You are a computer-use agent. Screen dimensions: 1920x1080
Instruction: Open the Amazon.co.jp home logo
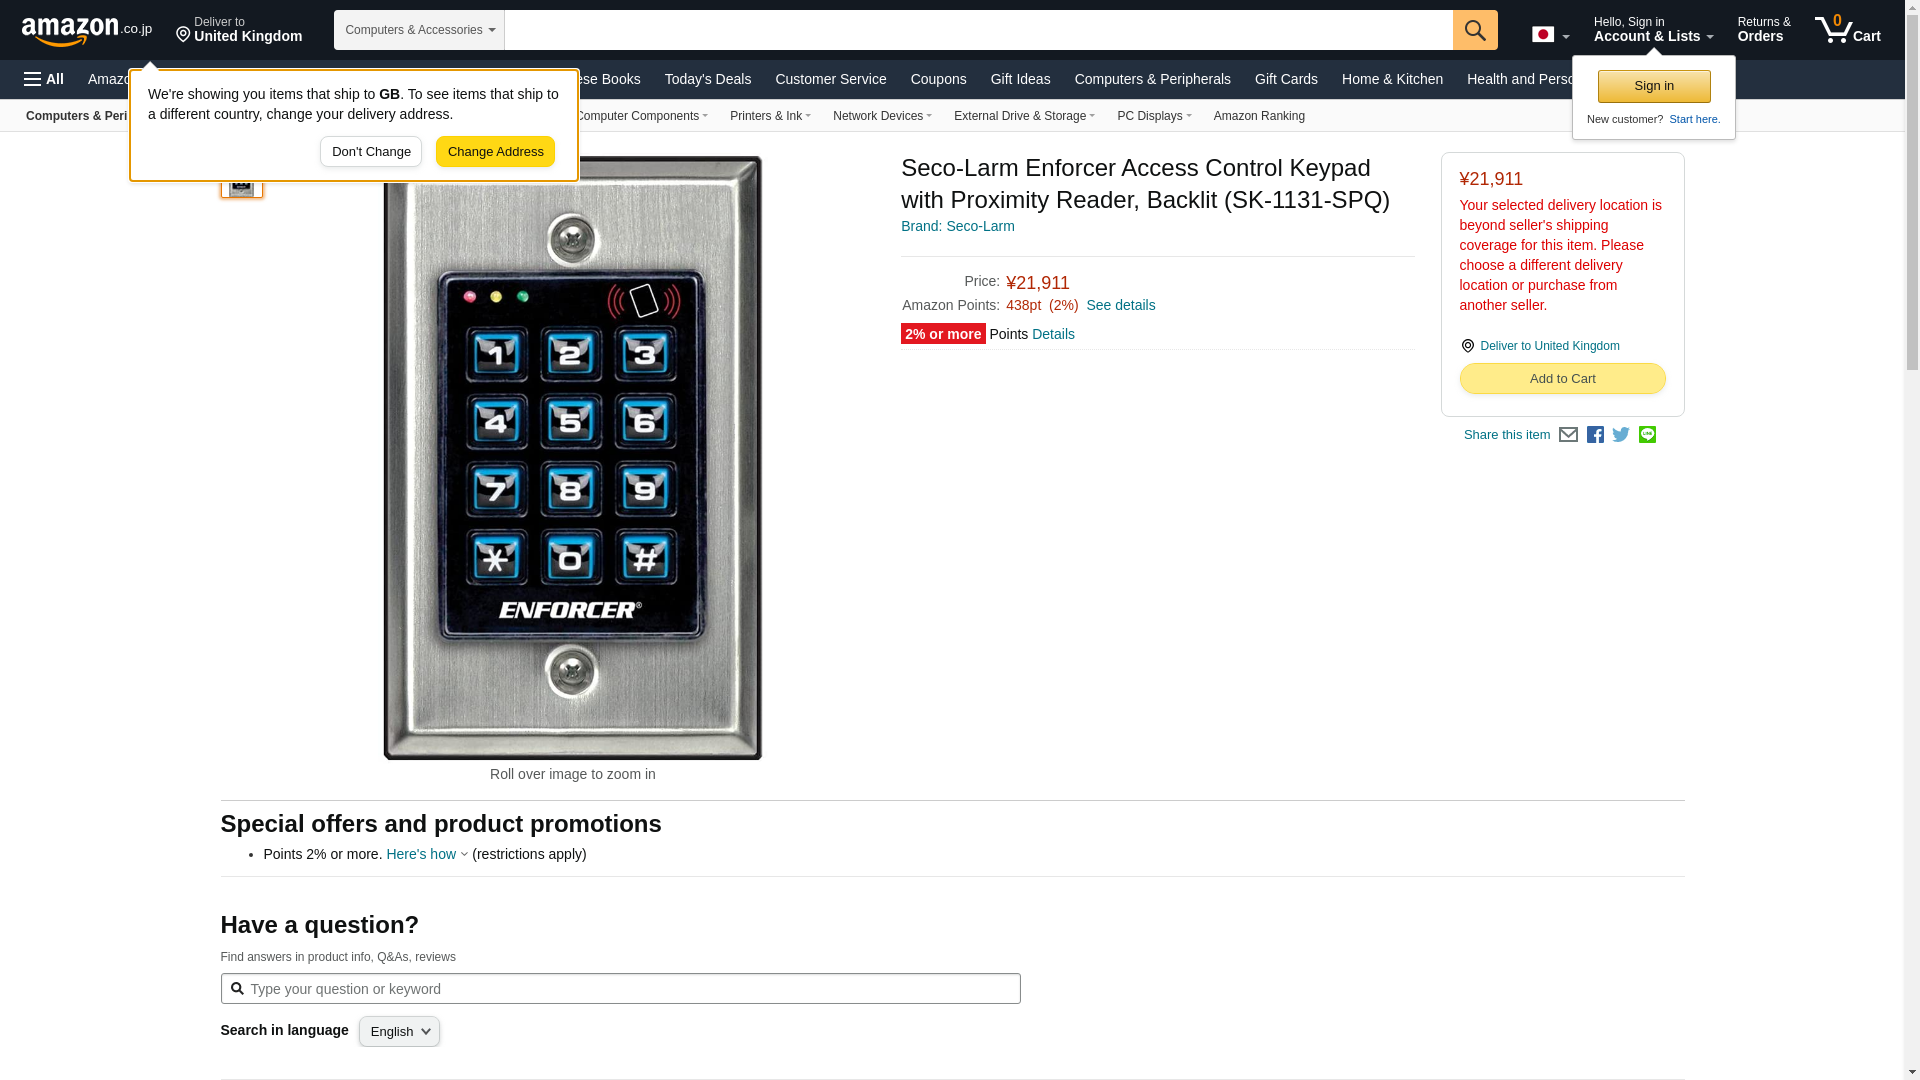pos(87,31)
